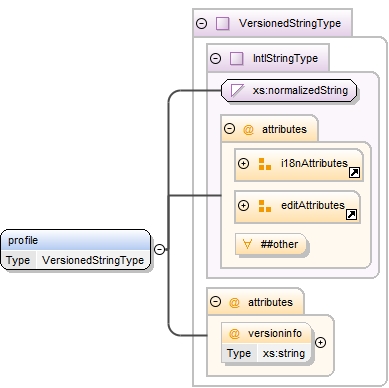Screen dimensions: 389x388
Task: Click the VersionedStringType complex type square icon
Action: pyautogui.click(x=222, y=24)
